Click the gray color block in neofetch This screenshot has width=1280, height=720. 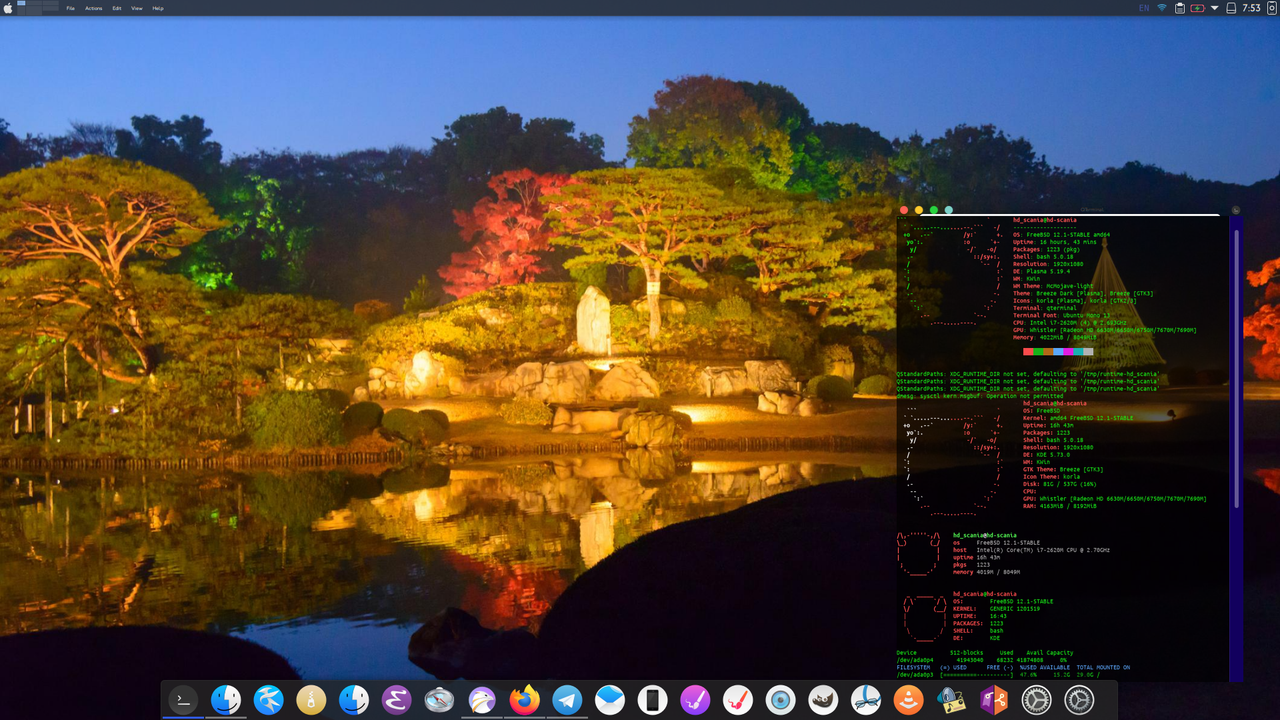[x=1088, y=351]
